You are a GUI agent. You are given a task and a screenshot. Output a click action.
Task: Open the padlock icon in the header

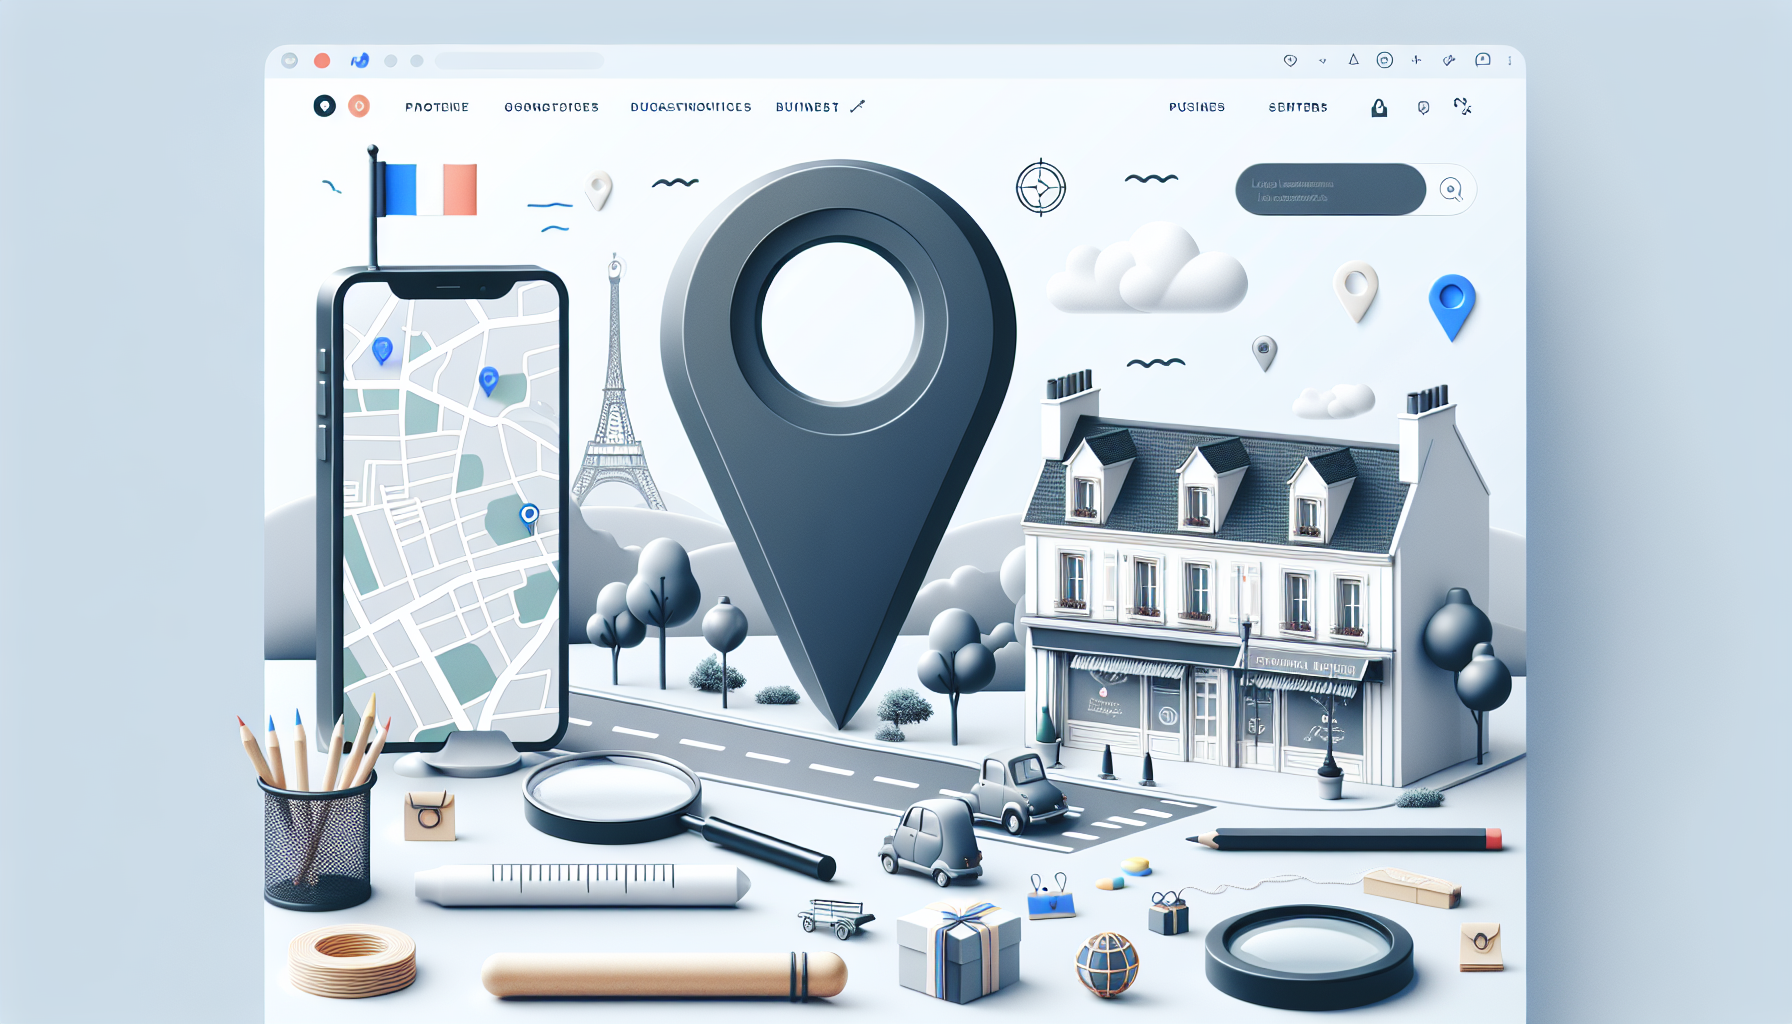[x=1379, y=108]
